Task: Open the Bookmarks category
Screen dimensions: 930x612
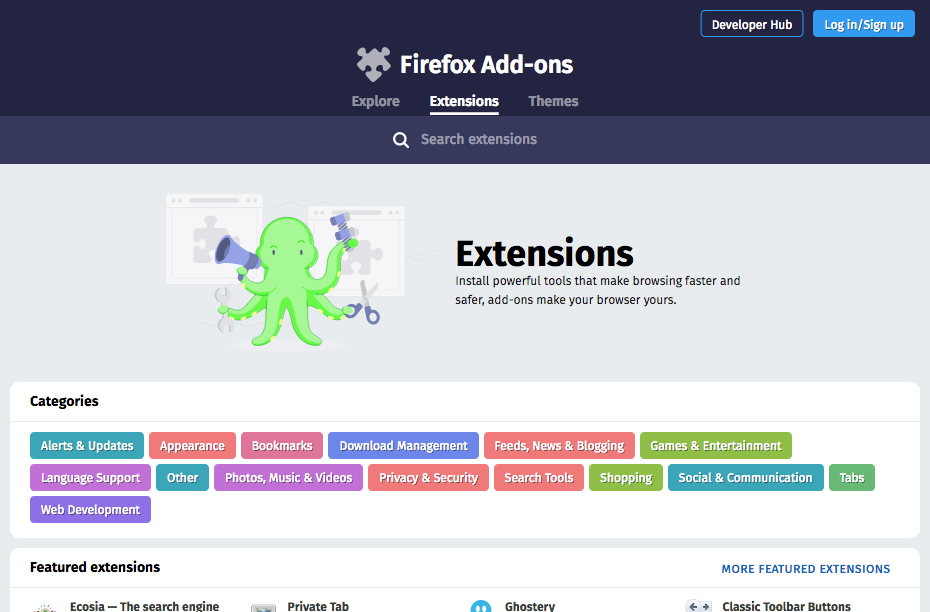Action: (x=282, y=445)
